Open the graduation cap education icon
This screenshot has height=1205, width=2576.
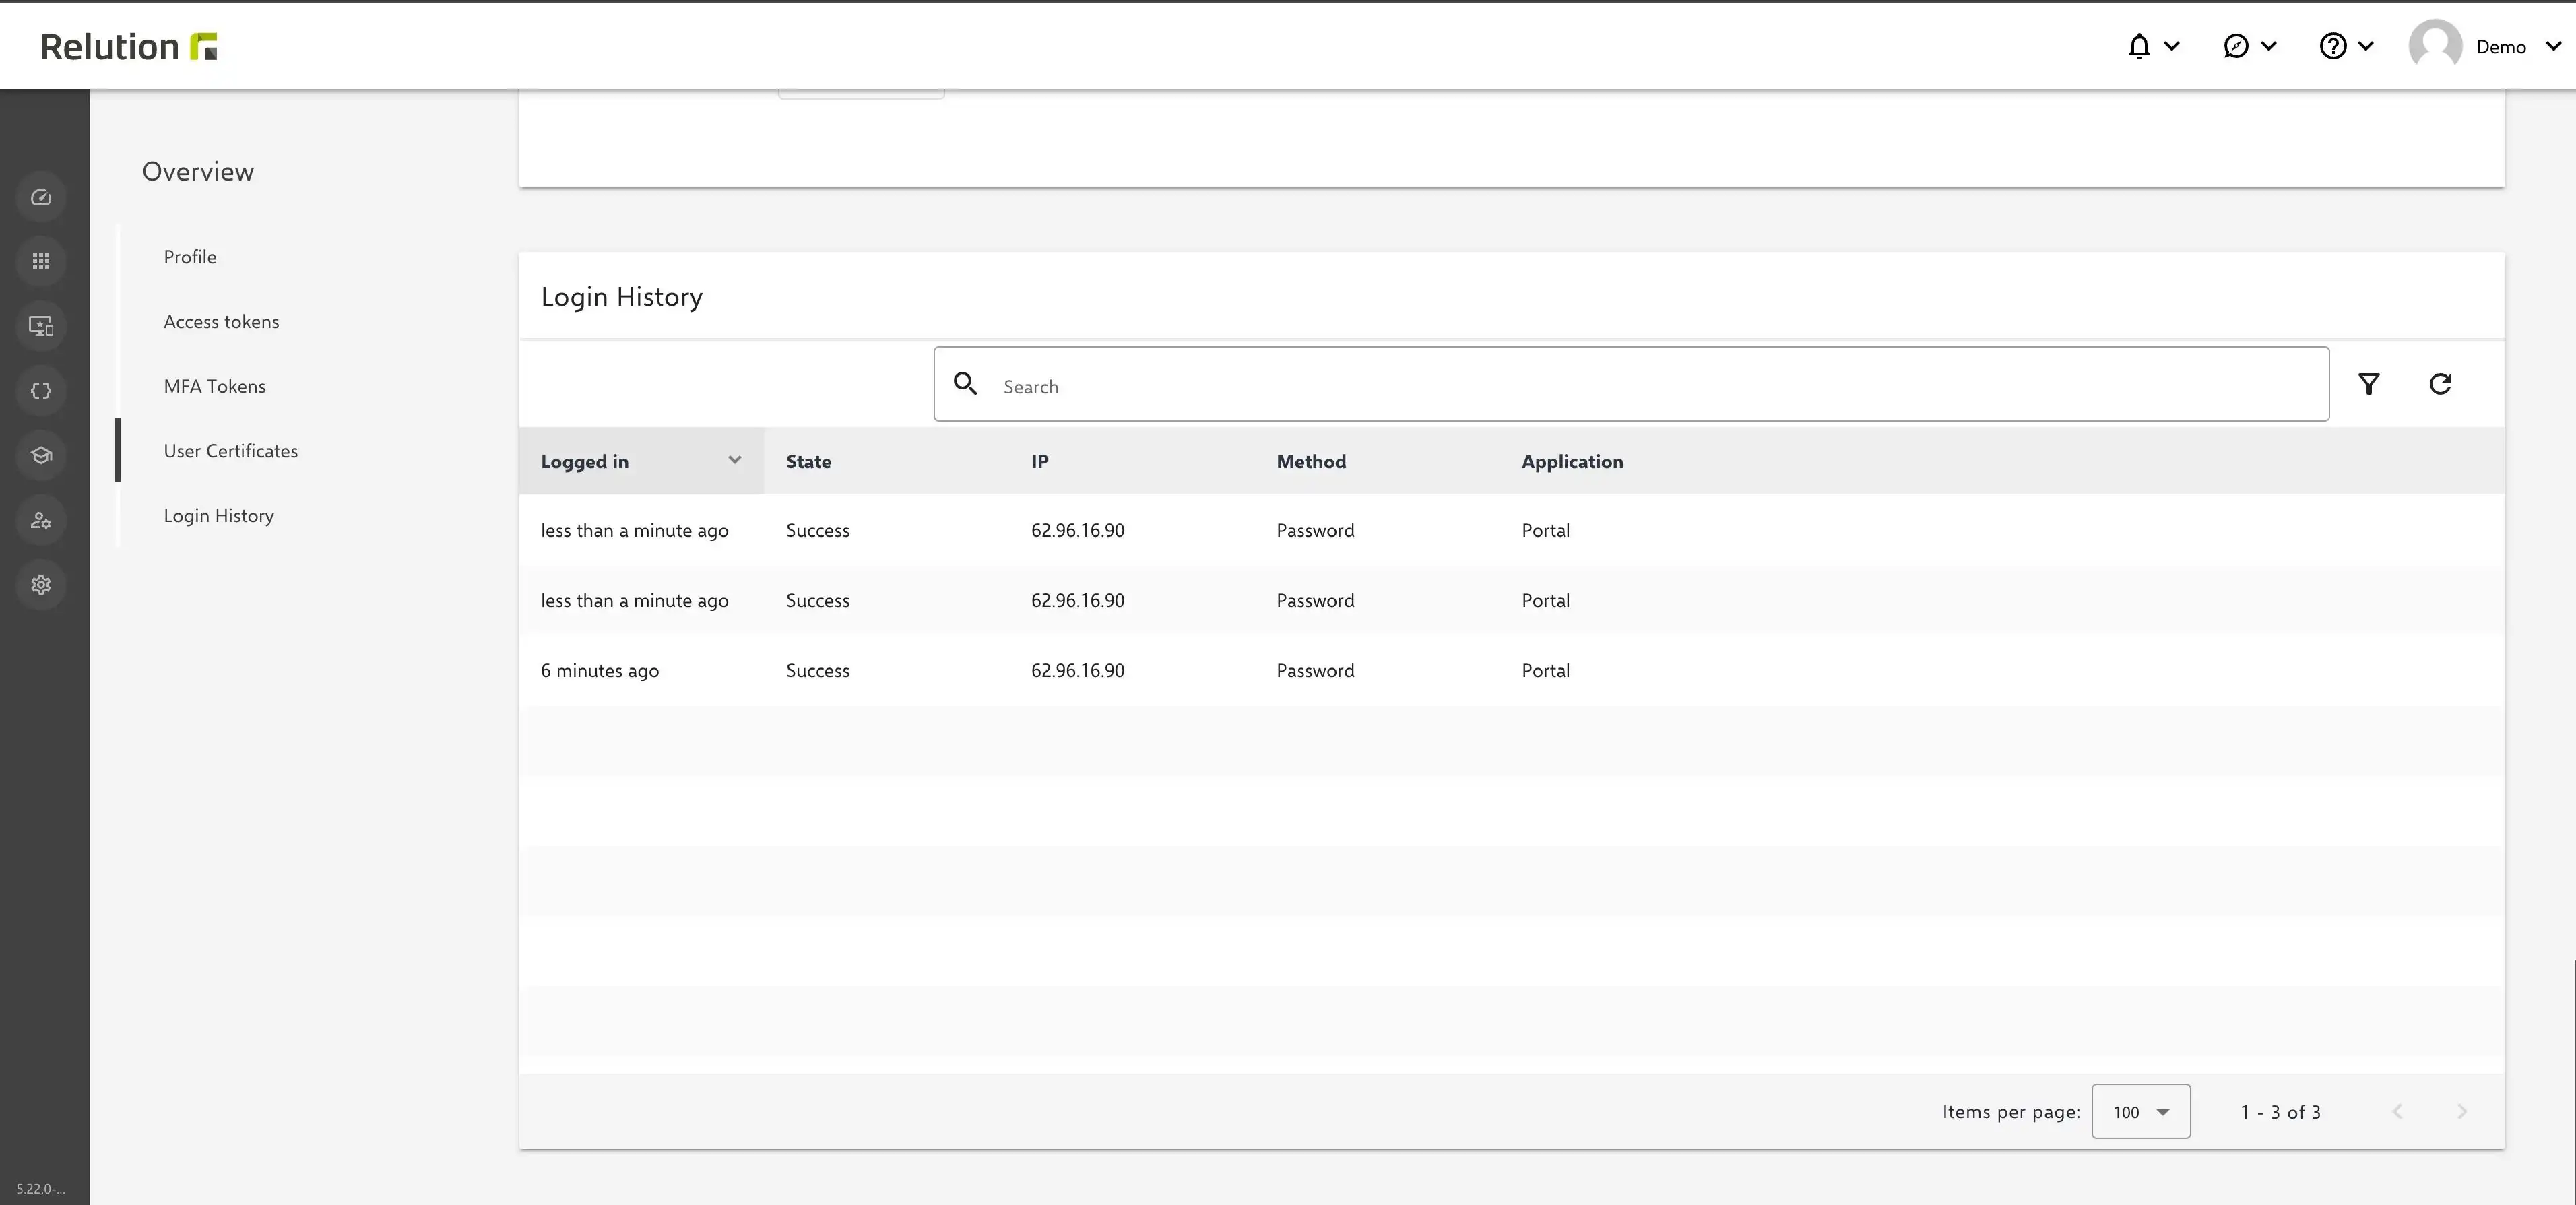[41, 455]
